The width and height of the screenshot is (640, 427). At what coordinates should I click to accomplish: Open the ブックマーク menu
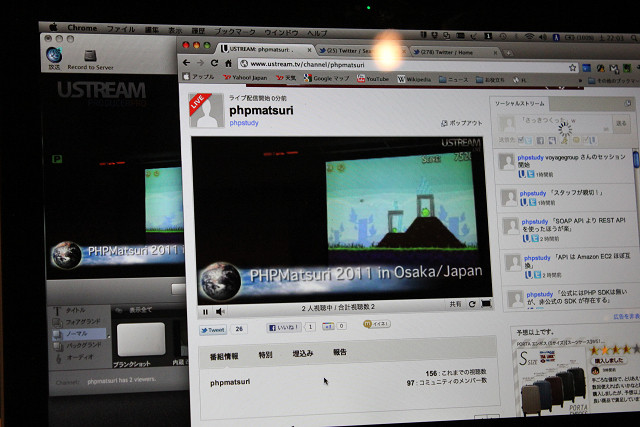click(235, 31)
